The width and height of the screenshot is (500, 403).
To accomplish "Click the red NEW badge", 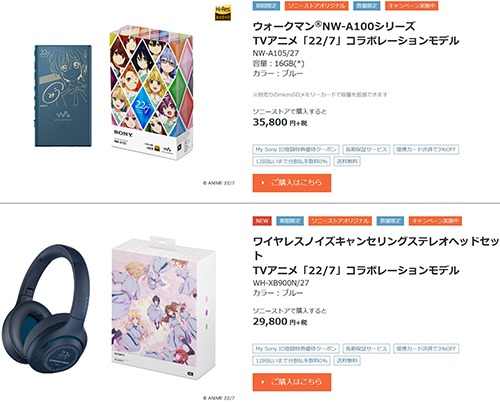I will [262, 221].
